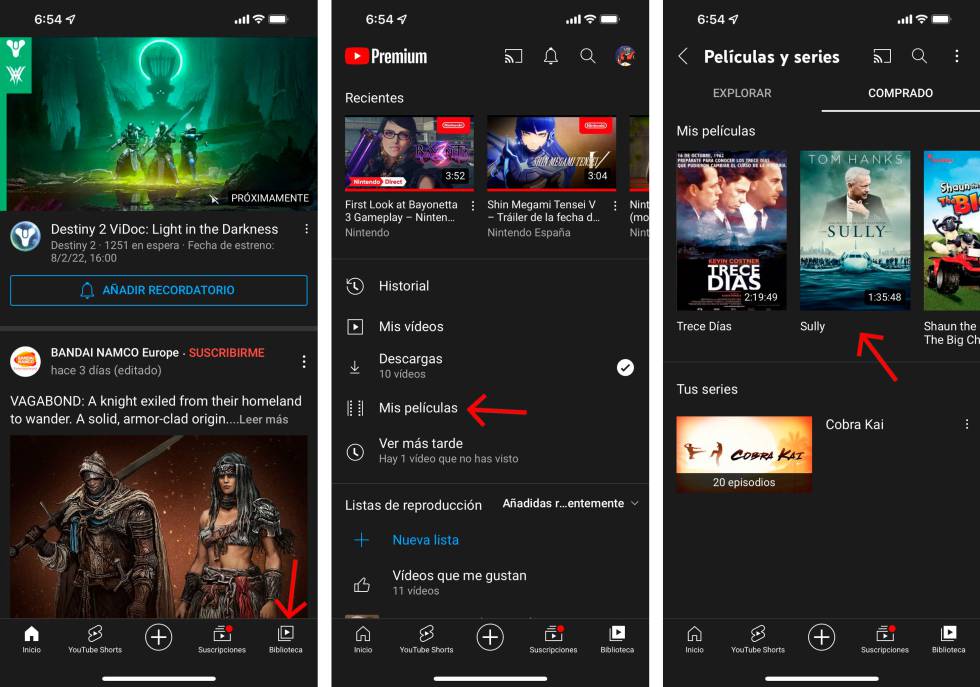Tap search icon in the Premium library screen

click(x=588, y=56)
